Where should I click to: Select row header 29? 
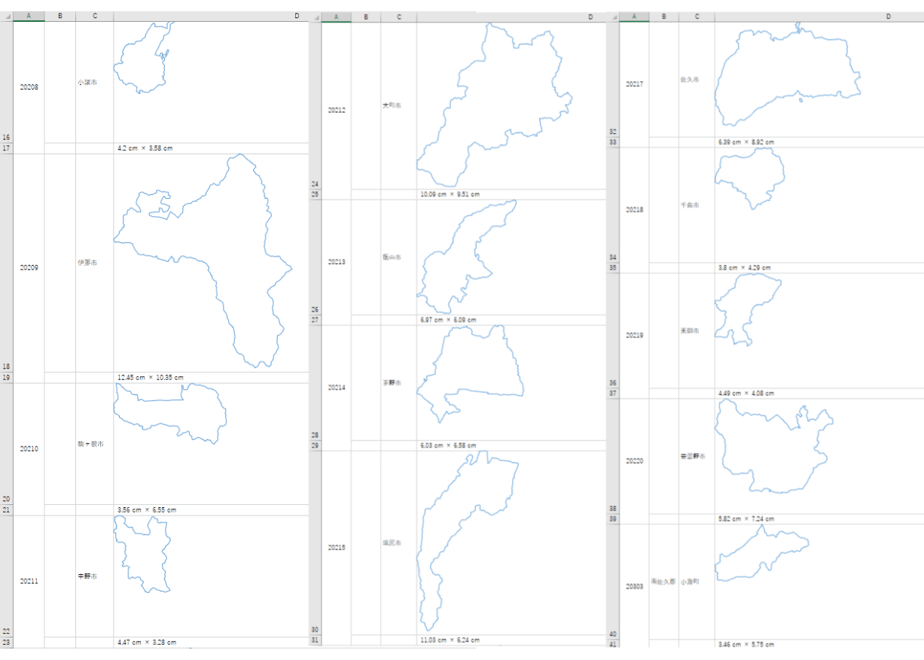[315, 446]
